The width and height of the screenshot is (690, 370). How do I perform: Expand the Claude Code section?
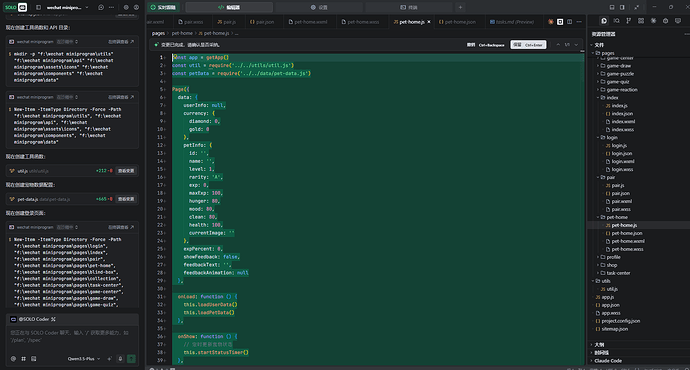608,361
